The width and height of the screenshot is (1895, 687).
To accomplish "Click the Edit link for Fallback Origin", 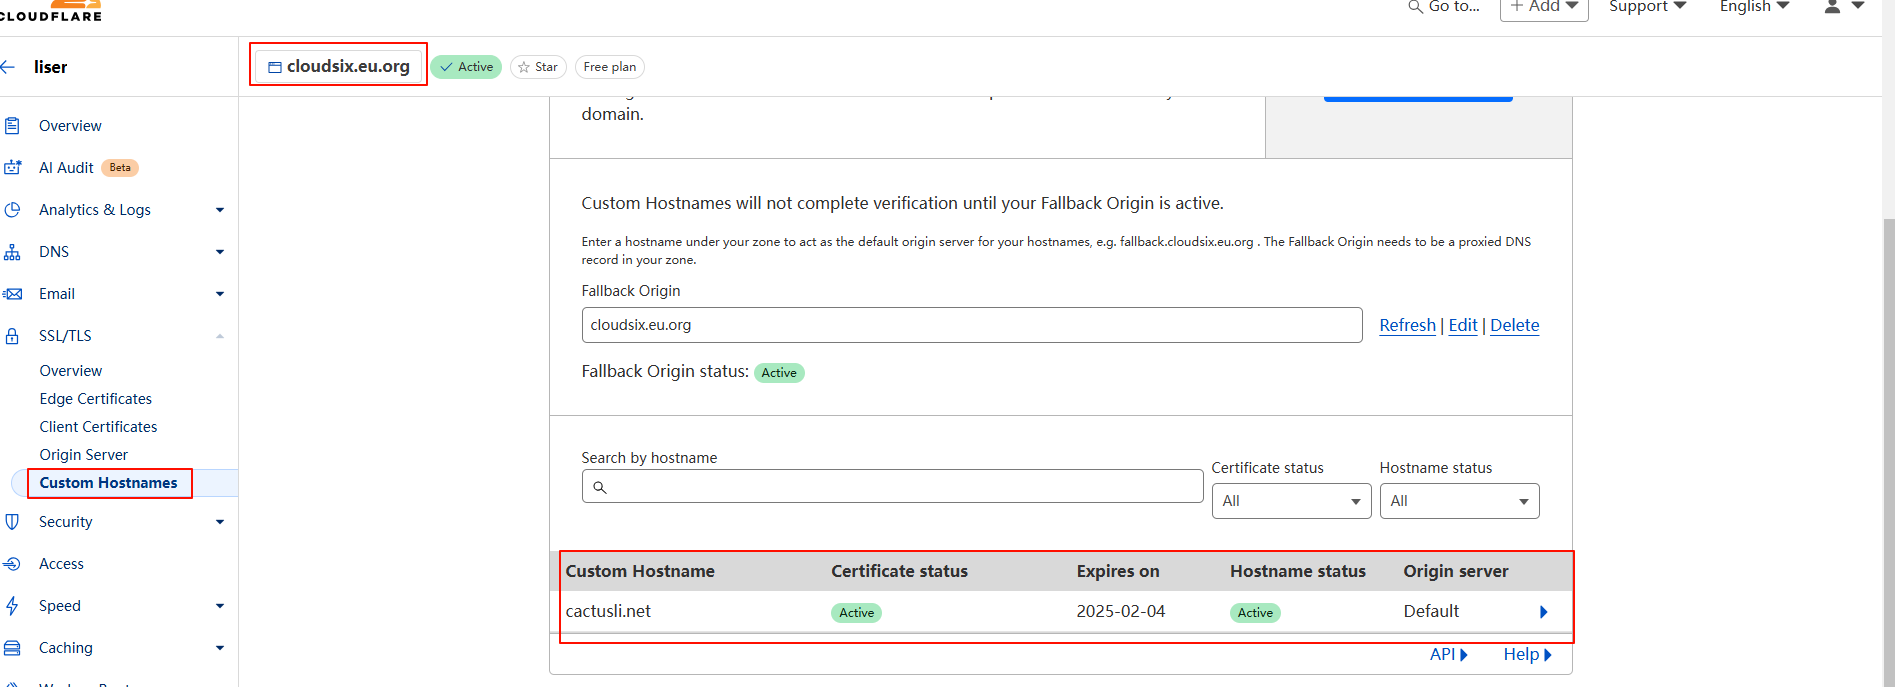I will pyautogui.click(x=1463, y=325).
